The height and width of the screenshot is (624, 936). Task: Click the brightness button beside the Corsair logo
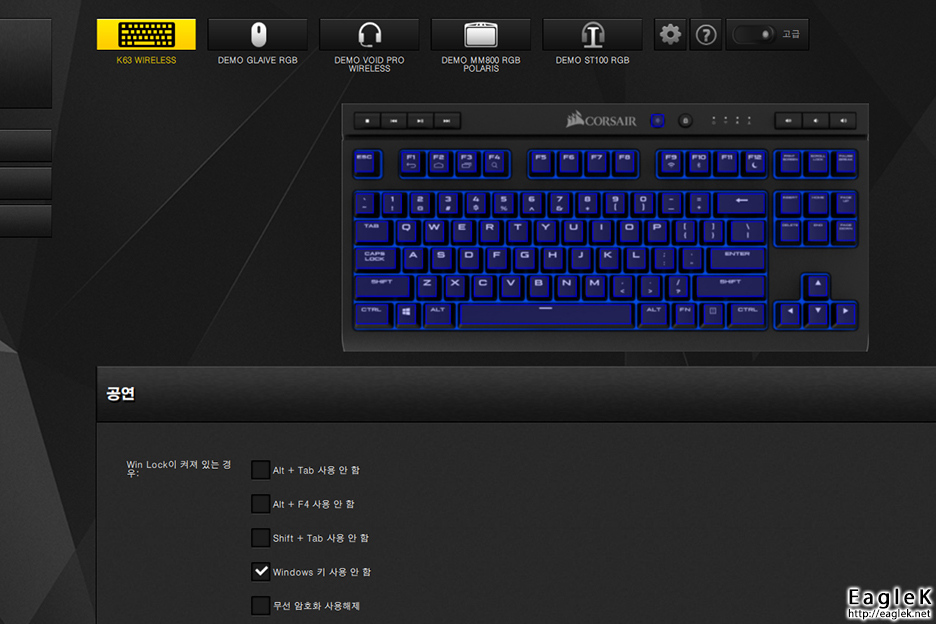pos(657,121)
